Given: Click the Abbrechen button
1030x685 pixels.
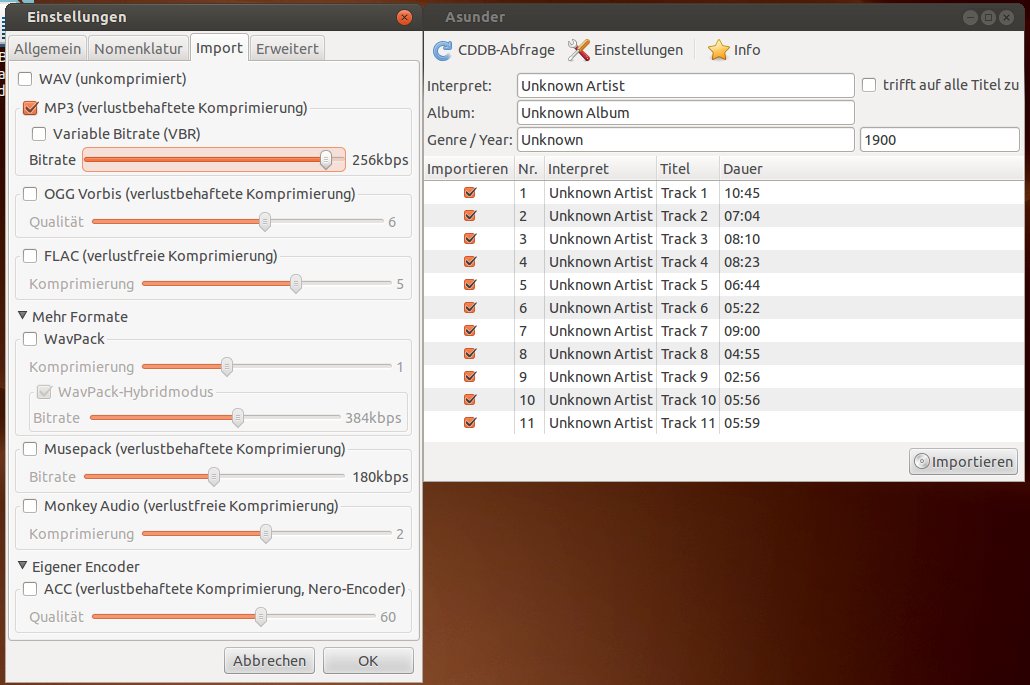Looking at the screenshot, I should (x=269, y=661).
